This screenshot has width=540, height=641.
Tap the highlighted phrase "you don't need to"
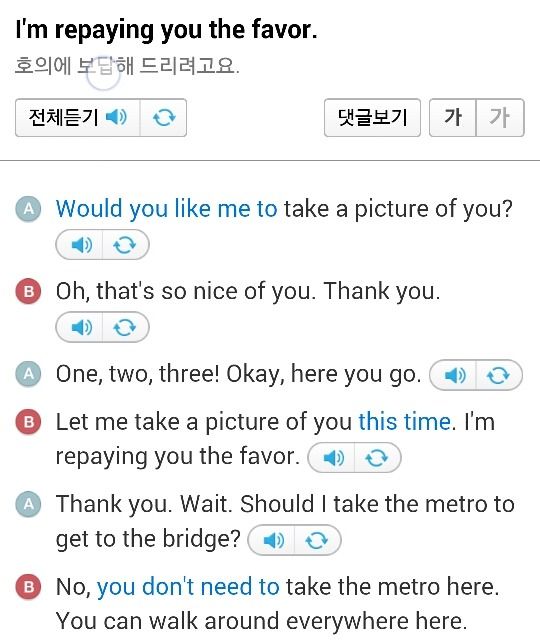click(x=188, y=587)
